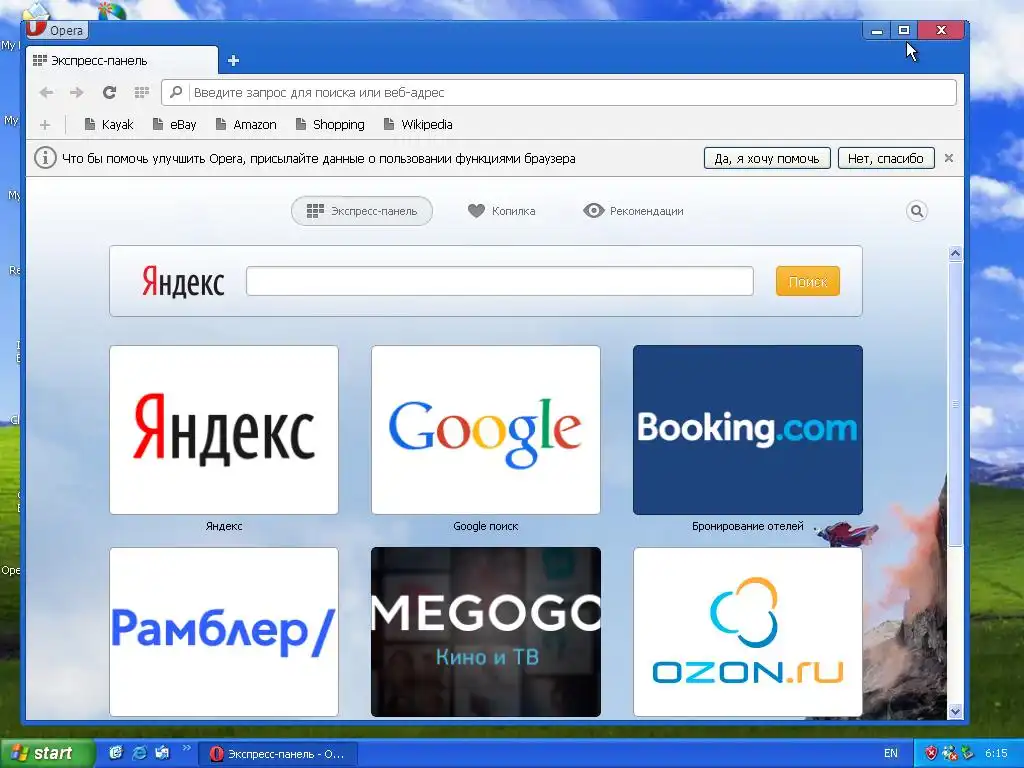The image size is (1024, 768).
Task: Click the Яндекс logo in search box
Action: (184, 281)
